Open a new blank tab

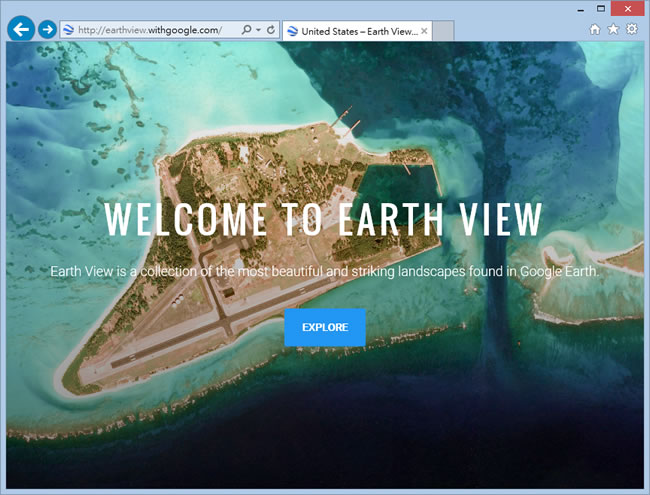point(443,31)
